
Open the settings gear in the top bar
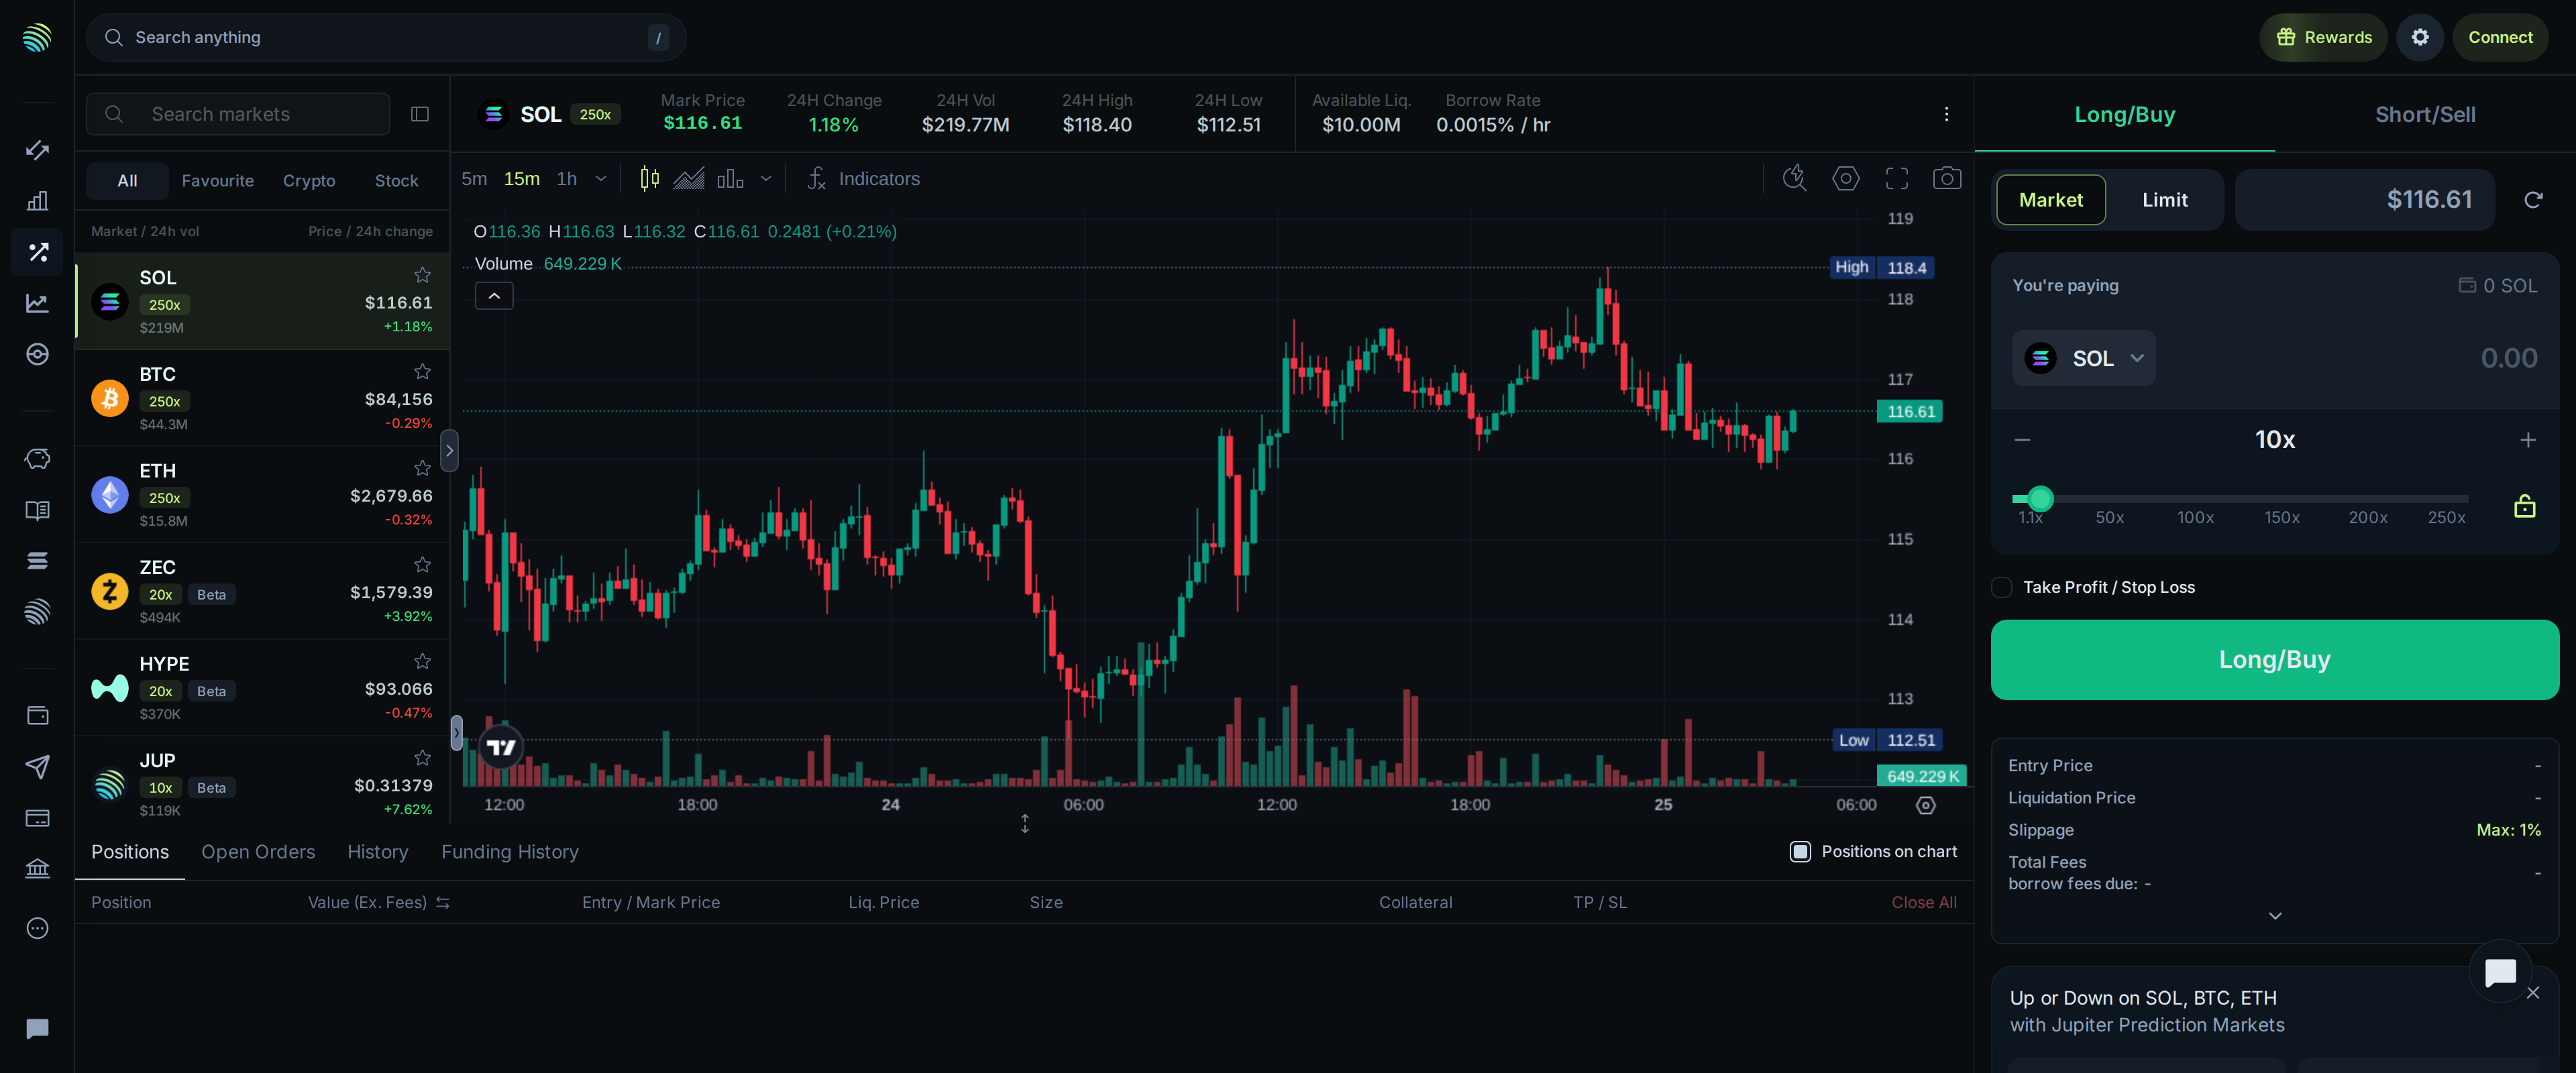point(2420,37)
